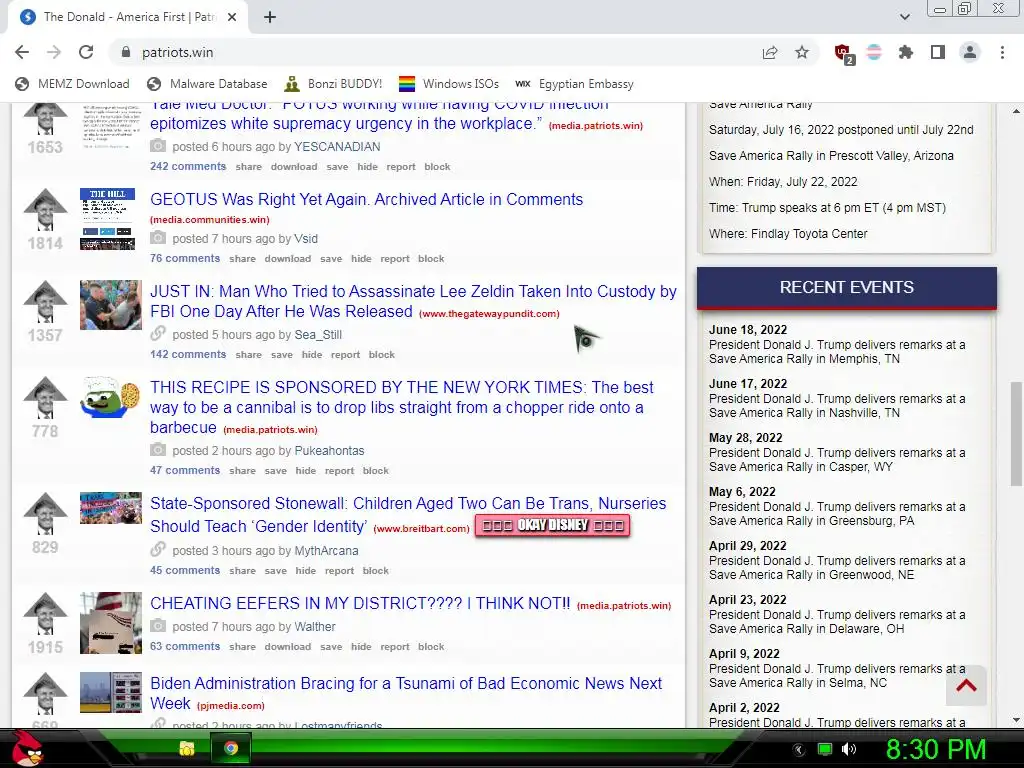This screenshot has height=768, width=1024.
Task: View 142 comments on Zeldin post
Action: 188,354
